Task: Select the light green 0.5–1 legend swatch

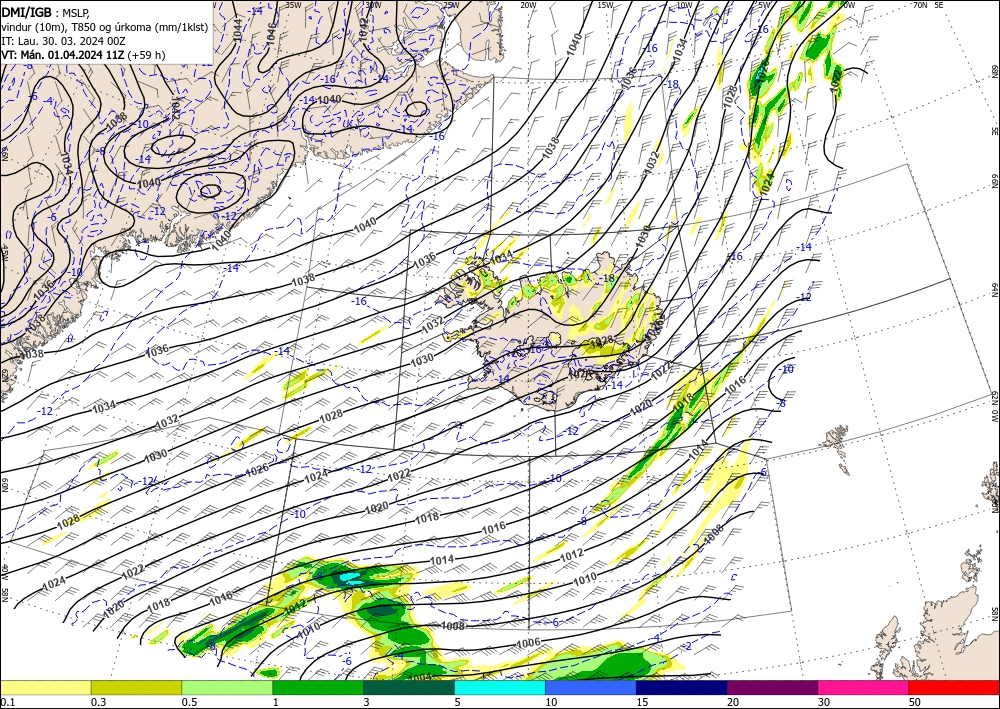Action: coord(227,687)
